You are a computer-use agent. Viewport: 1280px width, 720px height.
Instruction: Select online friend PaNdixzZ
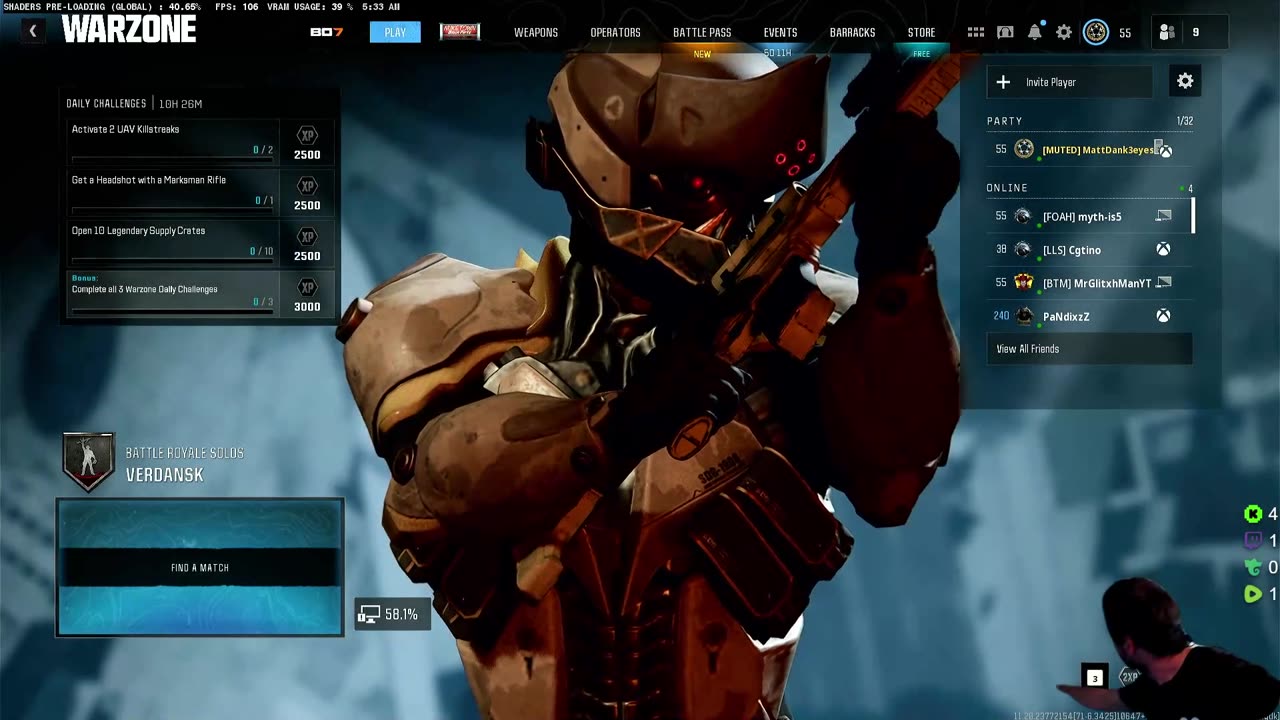tap(1089, 316)
